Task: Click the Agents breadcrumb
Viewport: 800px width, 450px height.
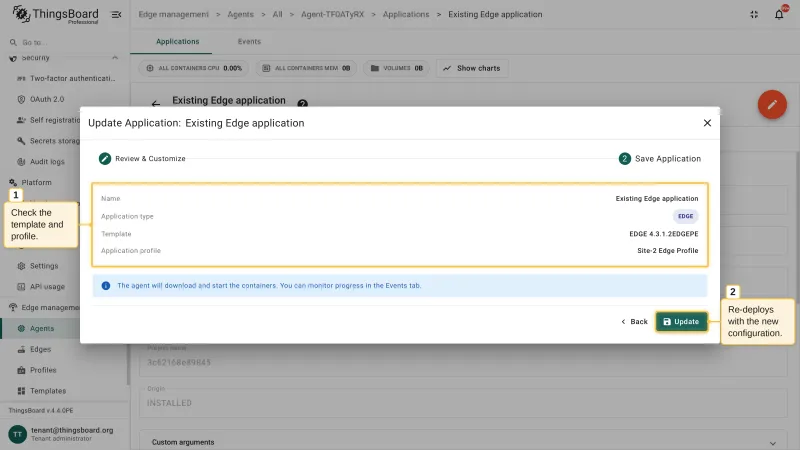Action: (240, 14)
